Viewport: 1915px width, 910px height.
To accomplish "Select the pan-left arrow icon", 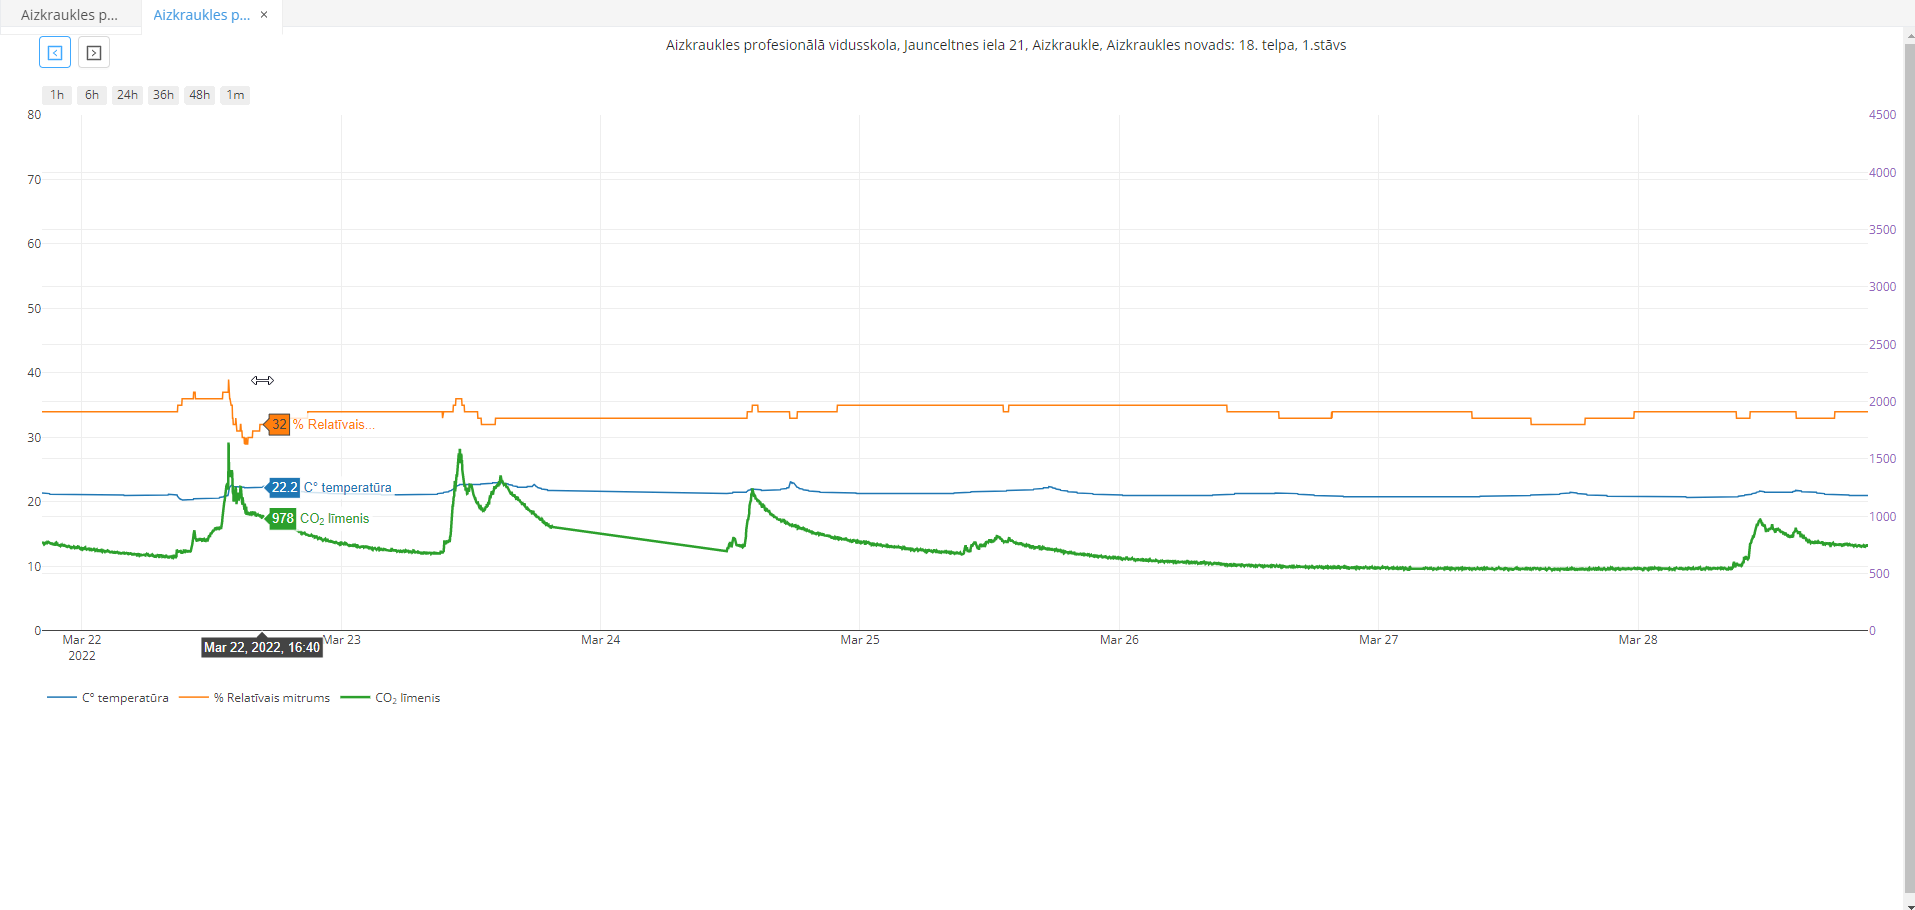I will pos(54,52).
